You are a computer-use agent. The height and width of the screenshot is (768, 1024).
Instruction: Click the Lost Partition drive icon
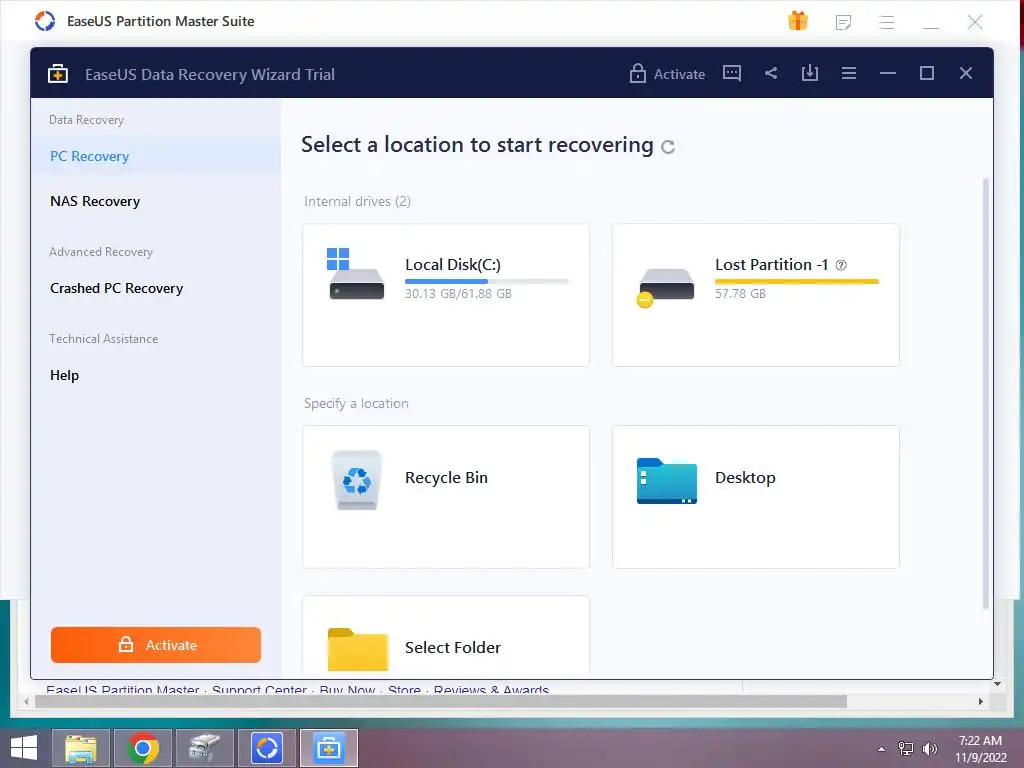[665, 286]
